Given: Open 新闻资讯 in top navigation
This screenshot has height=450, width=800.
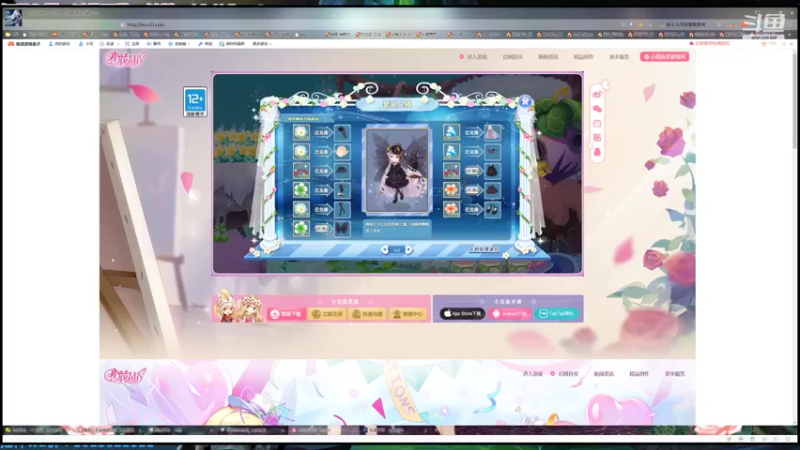Looking at the screenshot, I should coord(548,57).
